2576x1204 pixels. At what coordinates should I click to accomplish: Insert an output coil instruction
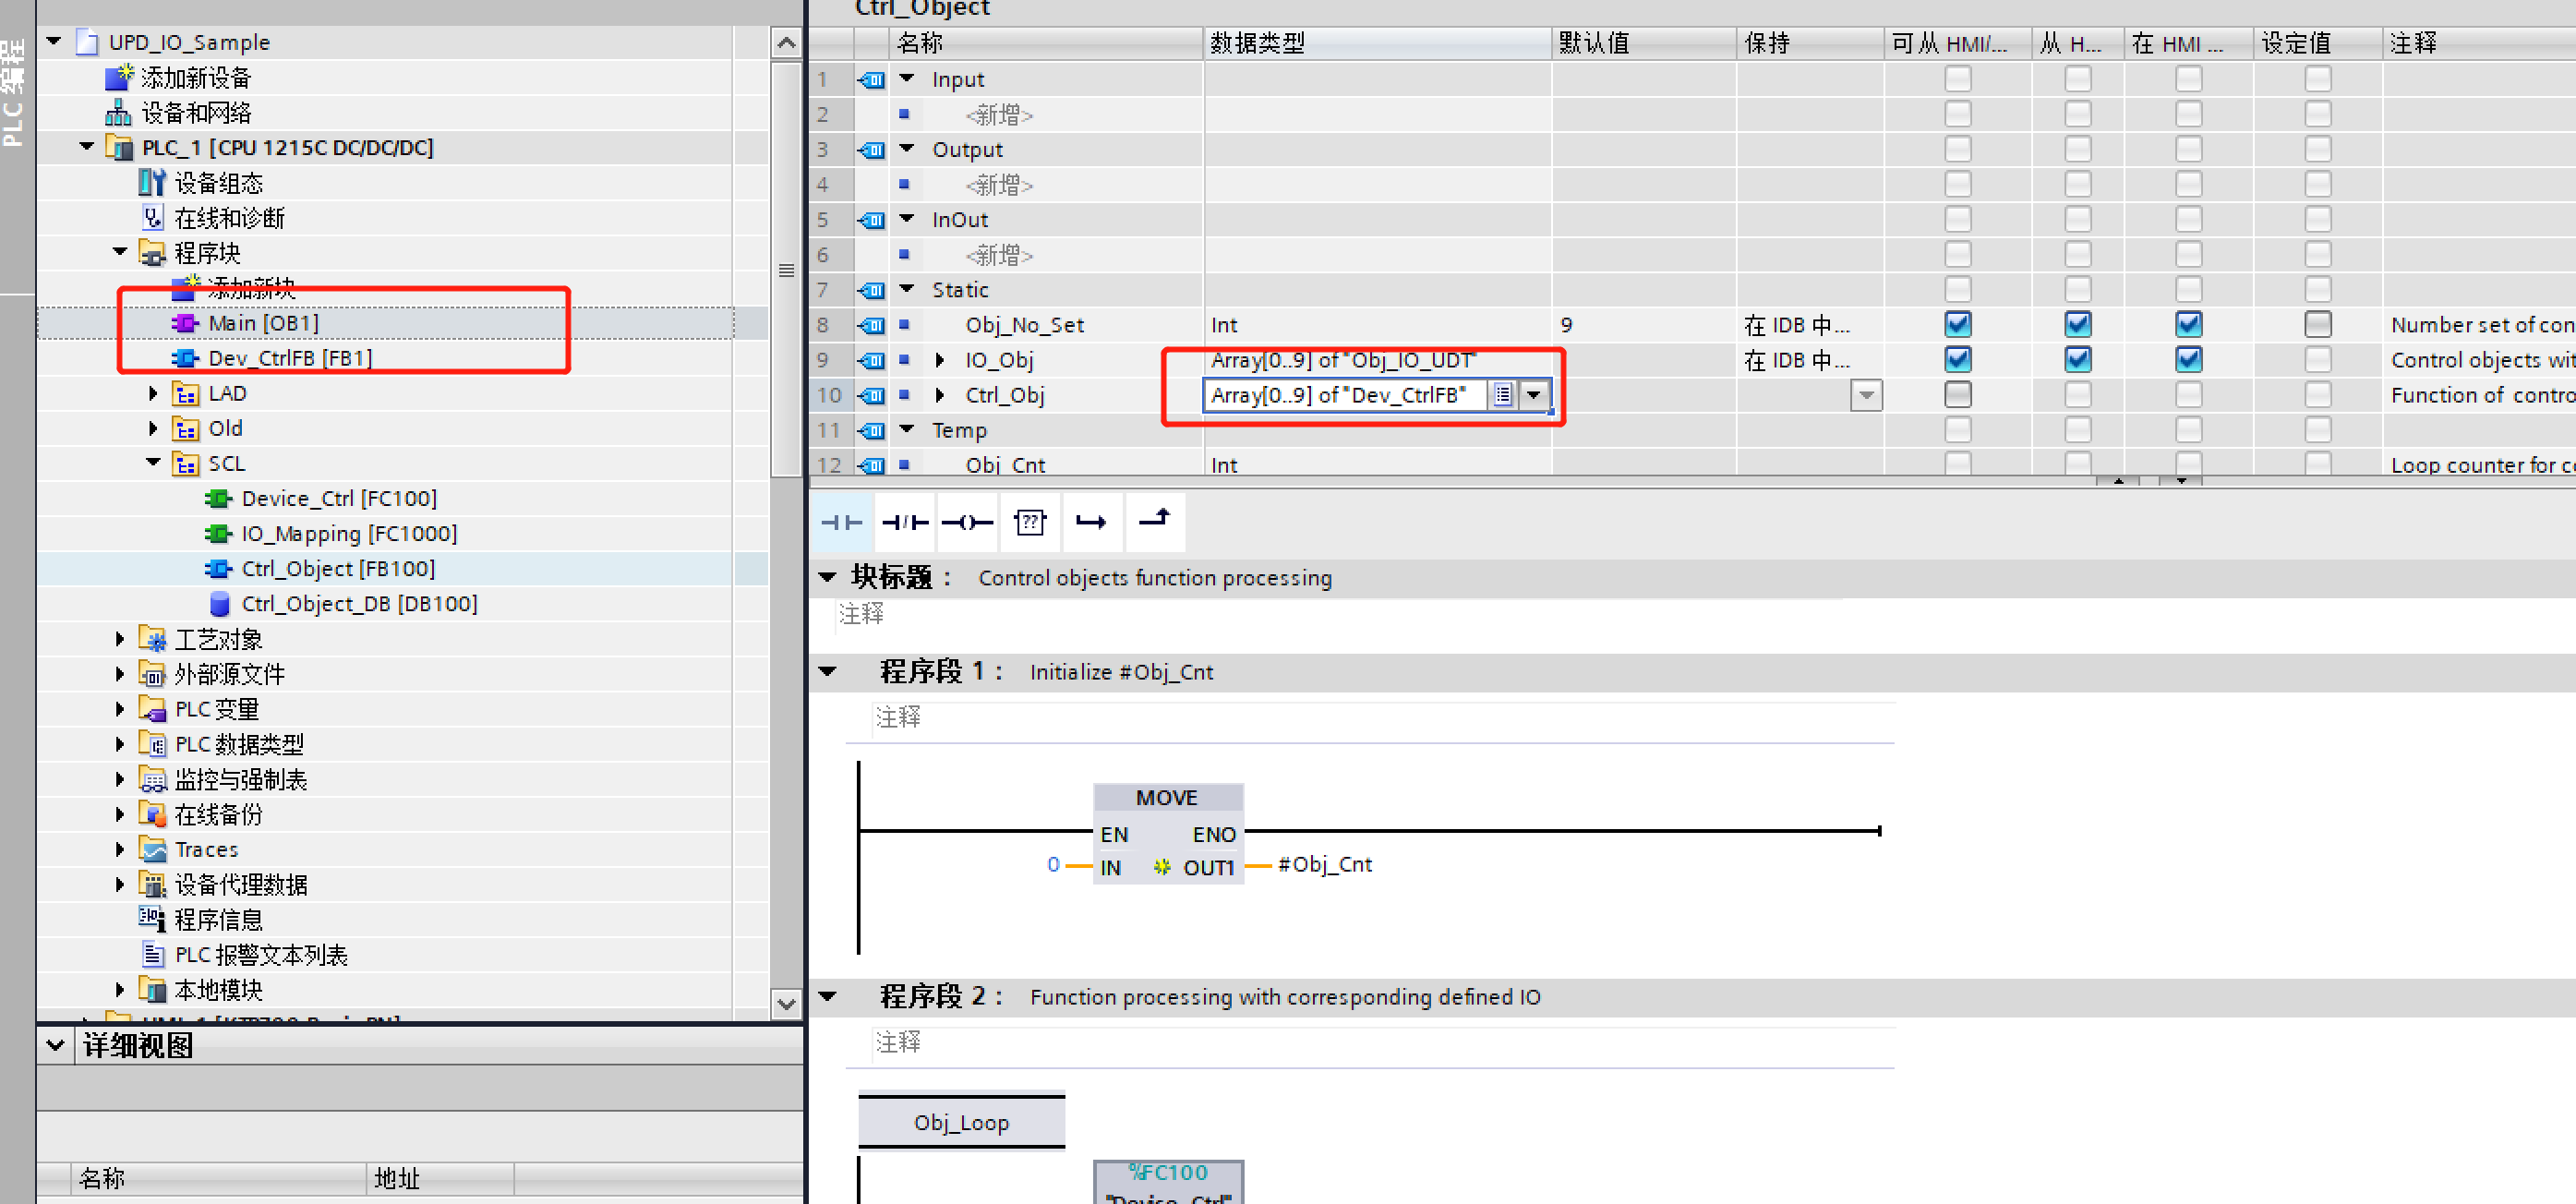(967, 522)
